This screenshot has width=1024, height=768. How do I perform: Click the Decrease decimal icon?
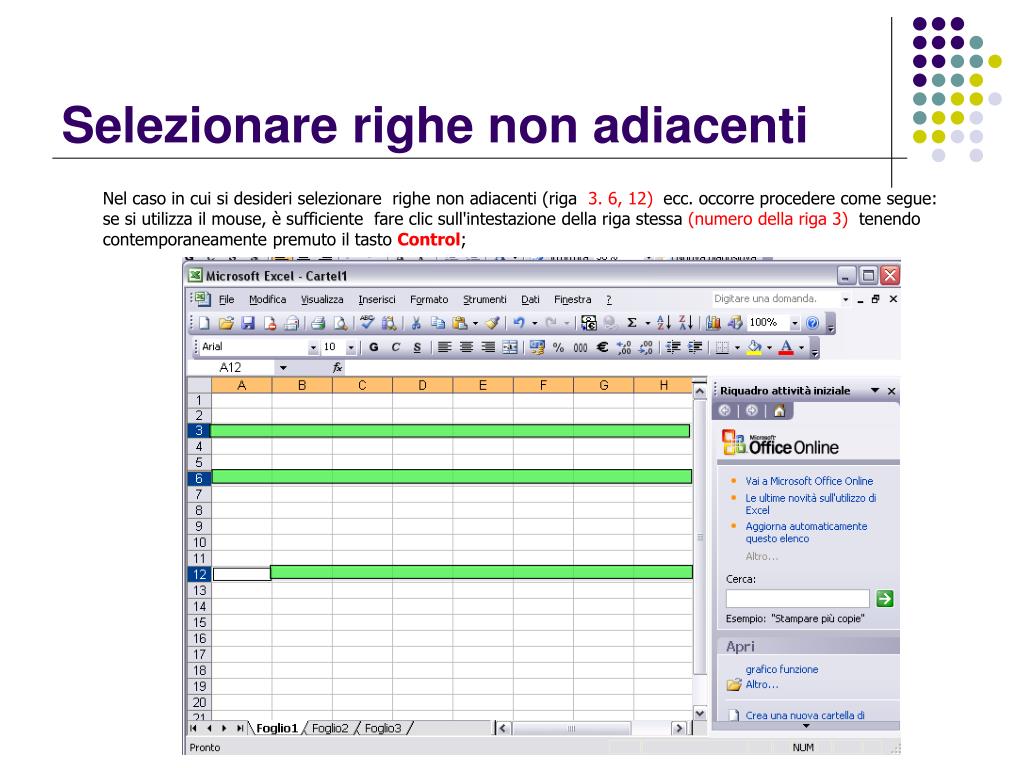point(645,347)
